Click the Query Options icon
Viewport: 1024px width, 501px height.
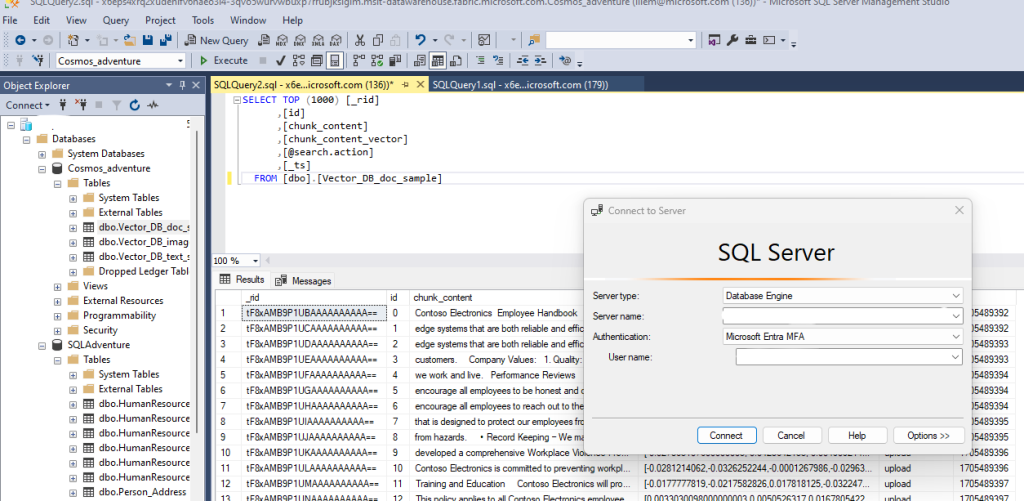pos(317,61)
